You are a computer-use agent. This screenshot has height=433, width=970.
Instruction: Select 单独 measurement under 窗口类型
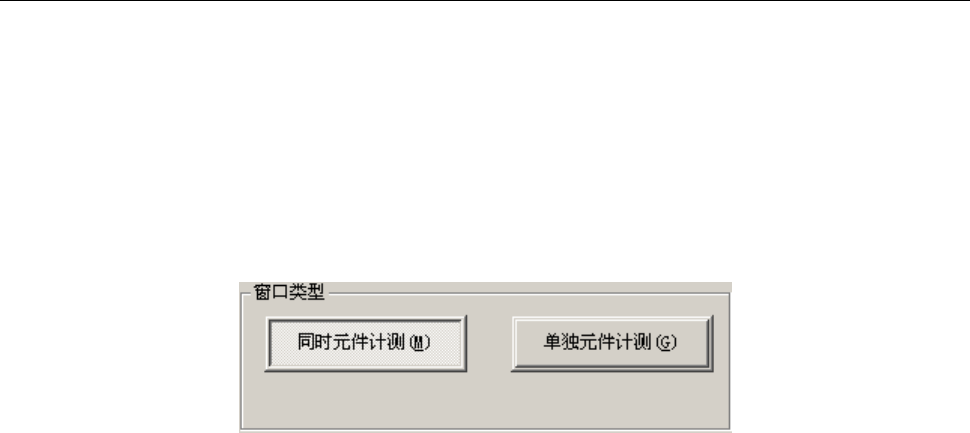612,343
